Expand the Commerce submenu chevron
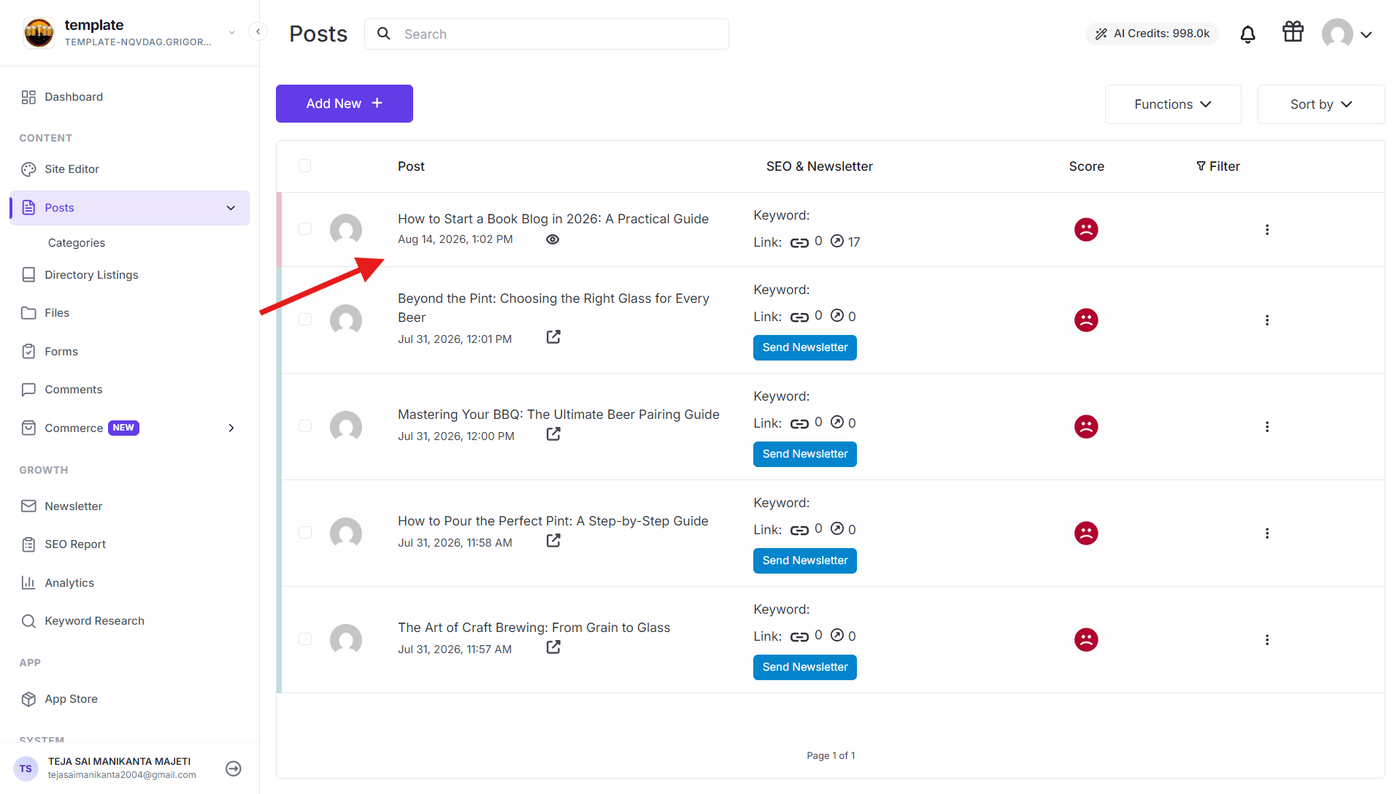This screenshot has height=794, width=1400. click(x=231, y=428)
